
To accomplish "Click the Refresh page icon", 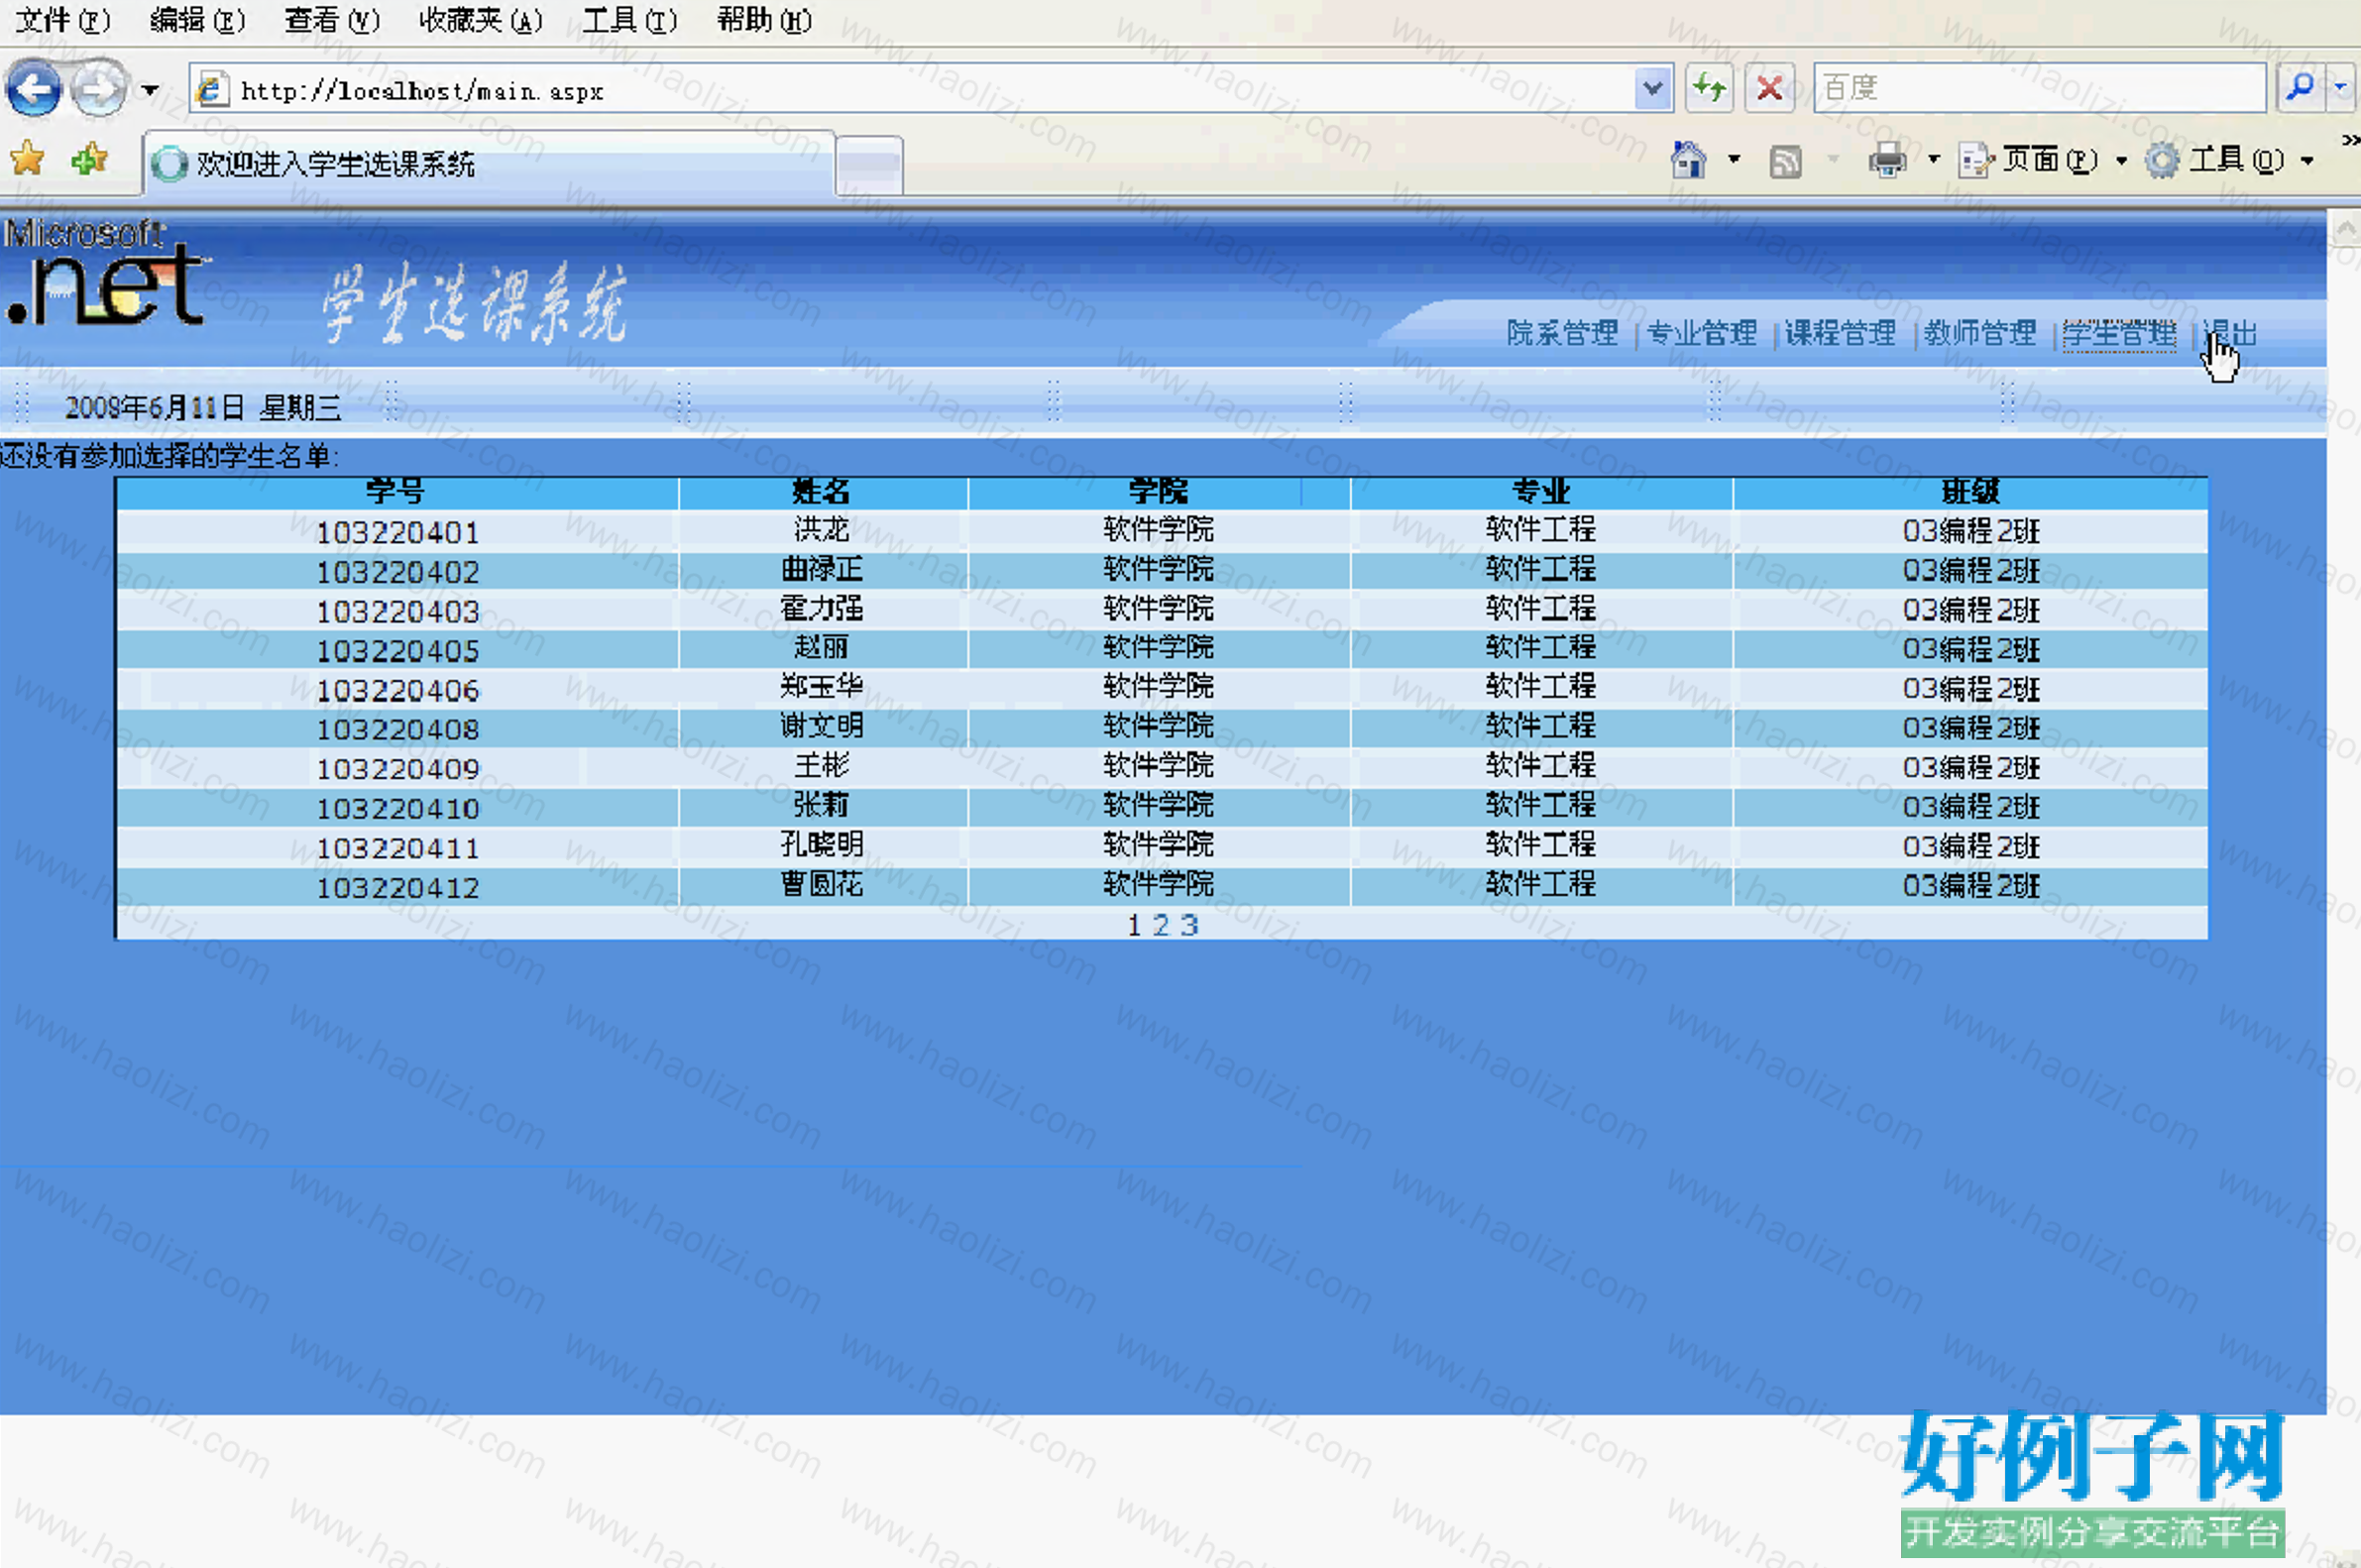I will point(1710,89).
